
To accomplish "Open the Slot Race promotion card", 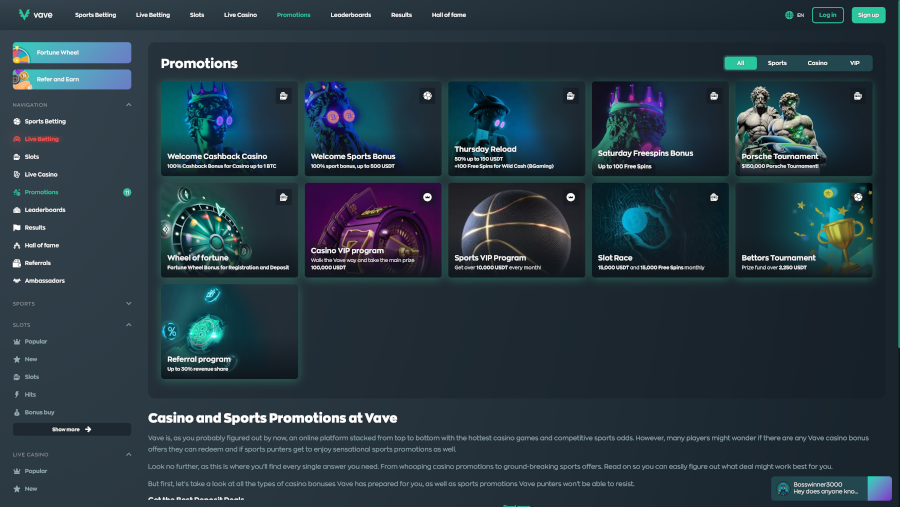I will pos(660,230).
